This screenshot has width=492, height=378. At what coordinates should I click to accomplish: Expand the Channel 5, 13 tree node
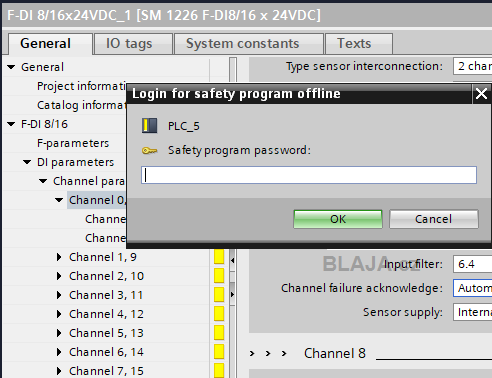tap(59, 333)
